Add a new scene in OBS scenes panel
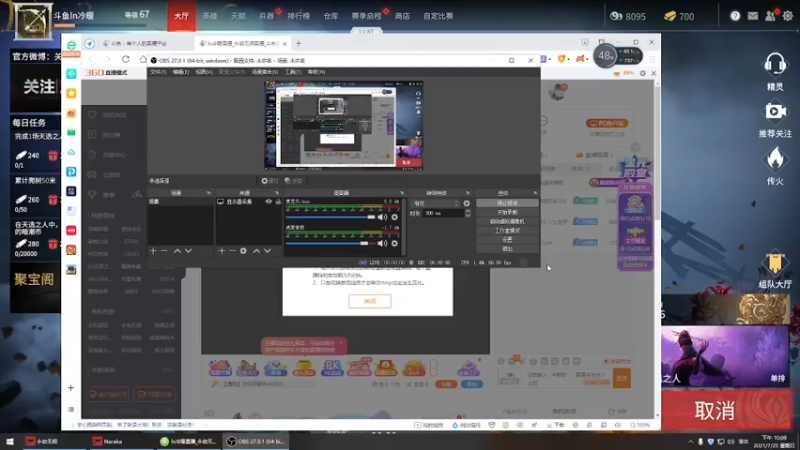This screenshot has width=800, height=450. point(153,251)
